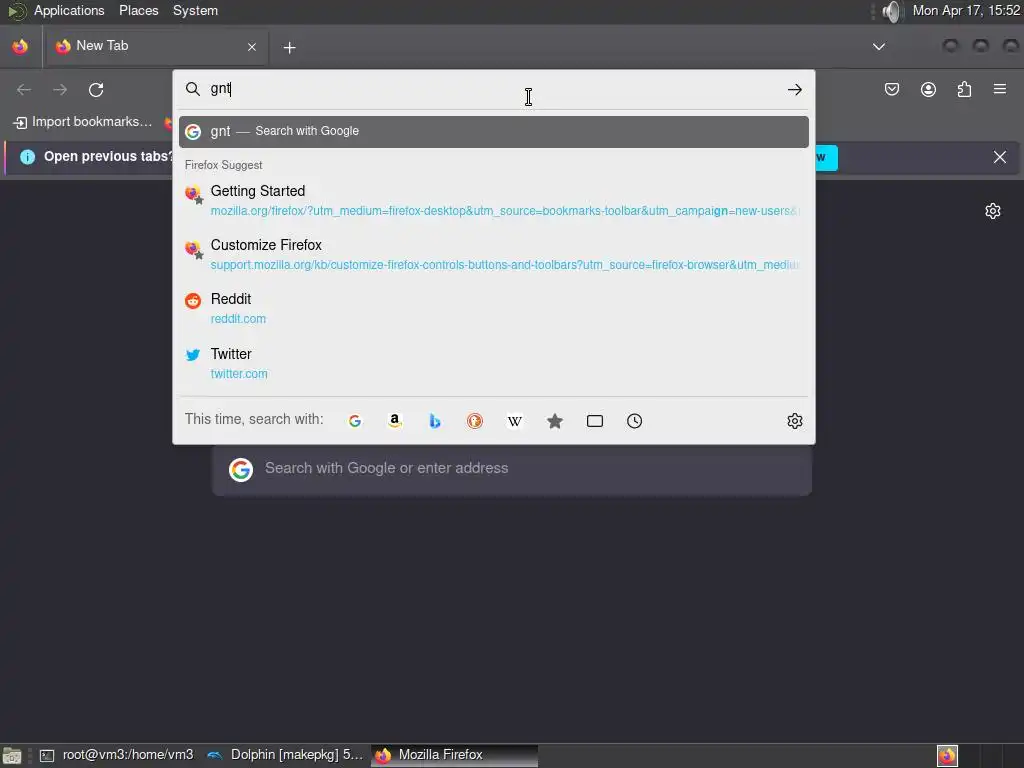Viewport: 1024px width, 768px height.
Task: Search this time with Amazon
Action: 394,421
